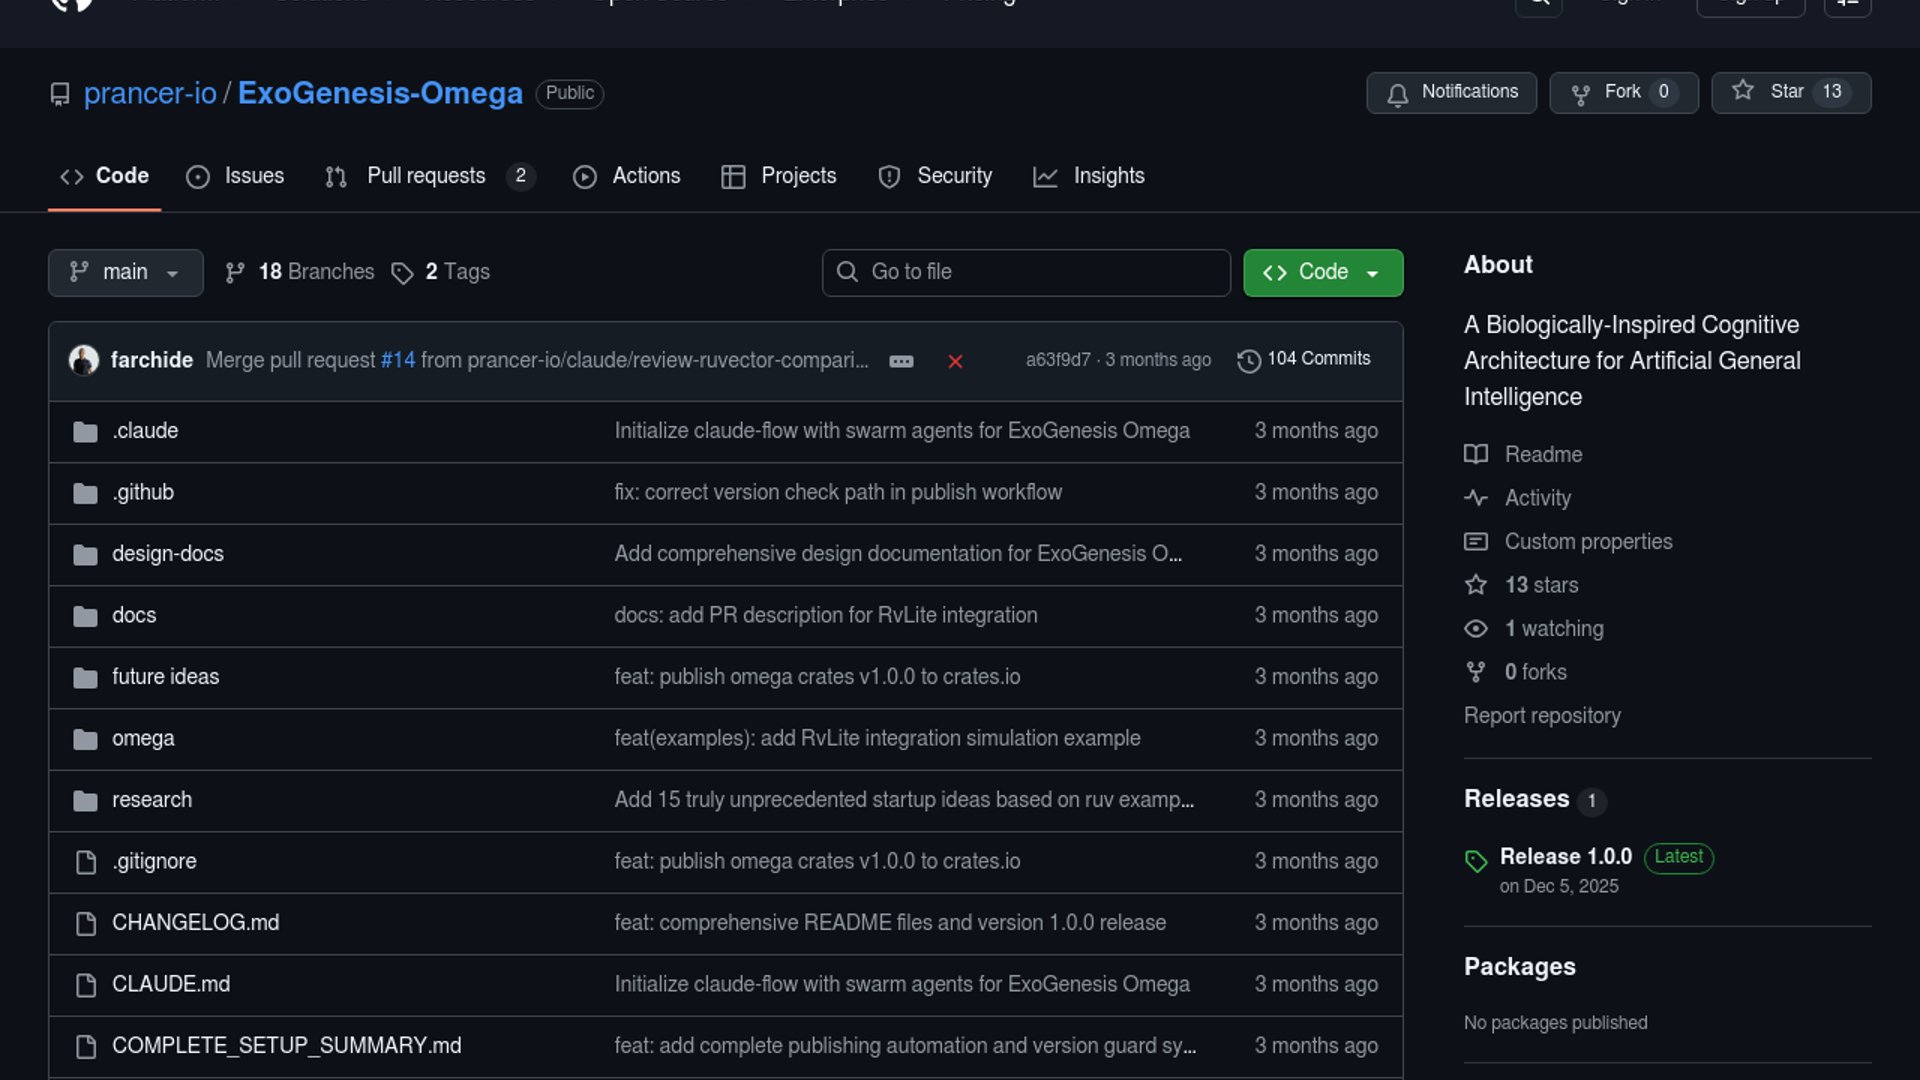Click the failed check red X icon
Image resolution: width=1920 pixels, height=1080 pixels.
point(955,361)
